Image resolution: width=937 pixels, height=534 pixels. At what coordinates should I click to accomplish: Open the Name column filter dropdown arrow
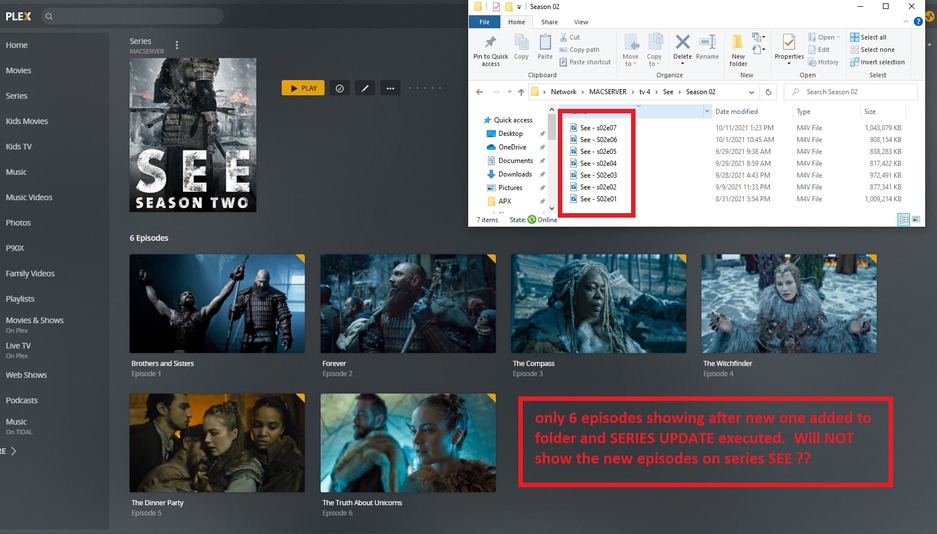click(707, 111)
